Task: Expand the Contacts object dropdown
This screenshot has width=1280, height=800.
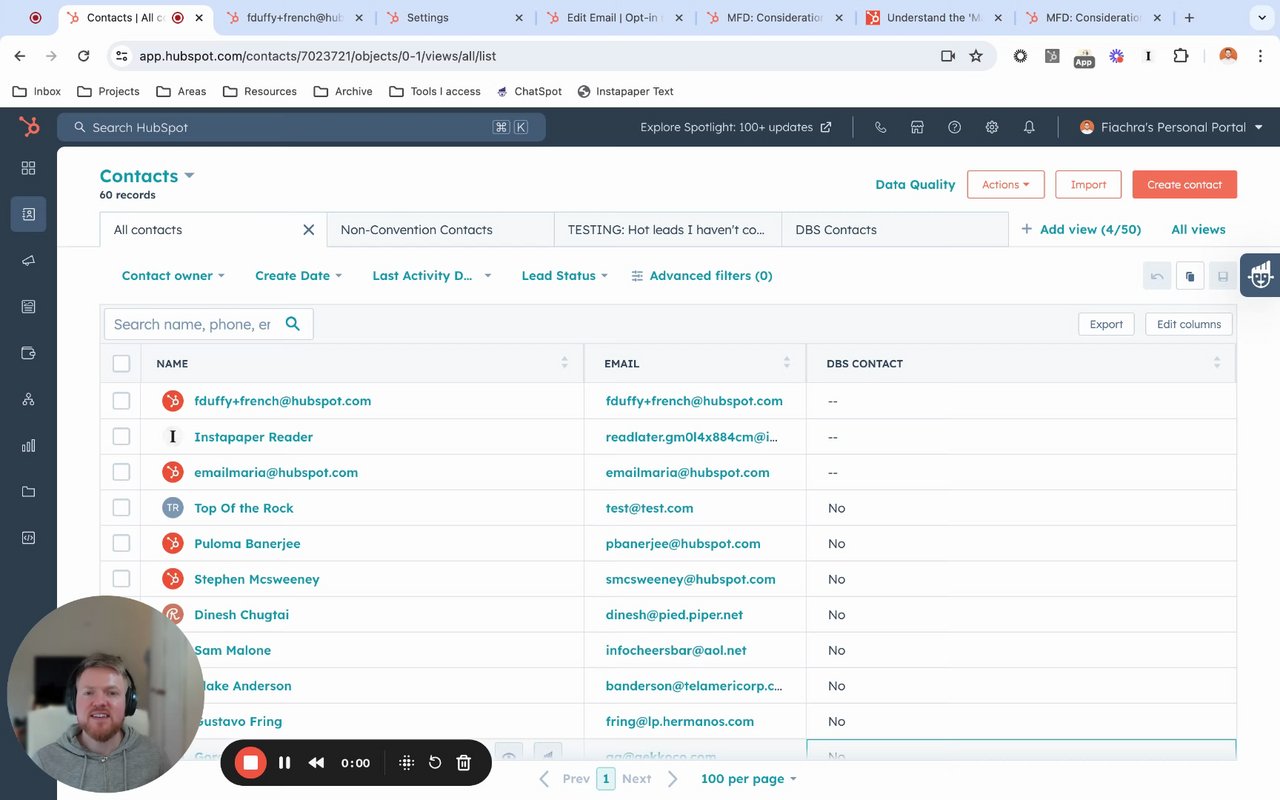Action: tap(147, 176)
